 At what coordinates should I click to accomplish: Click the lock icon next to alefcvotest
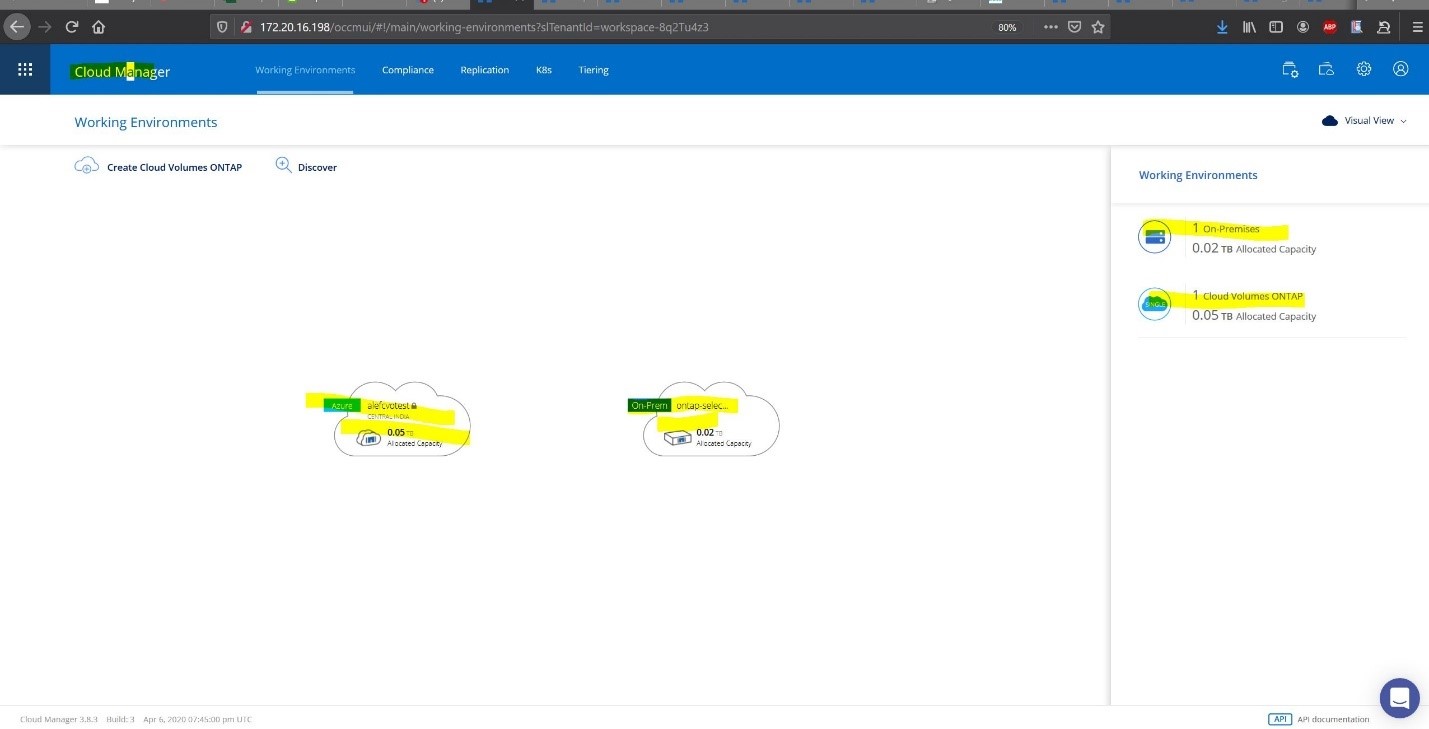(x=414, y=405)
